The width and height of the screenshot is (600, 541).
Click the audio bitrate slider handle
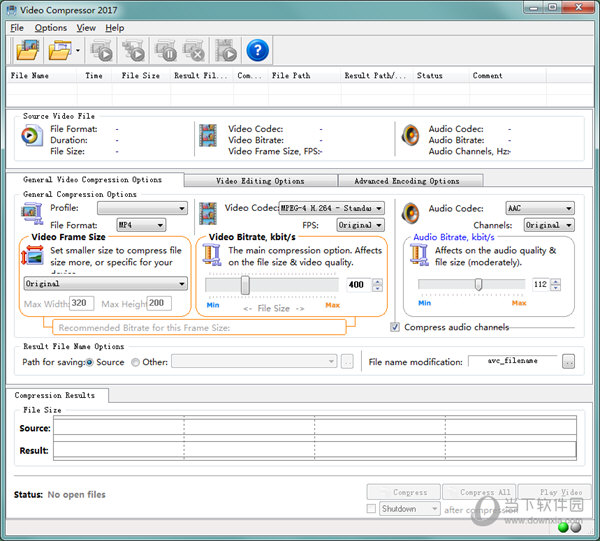click(478, 284)
